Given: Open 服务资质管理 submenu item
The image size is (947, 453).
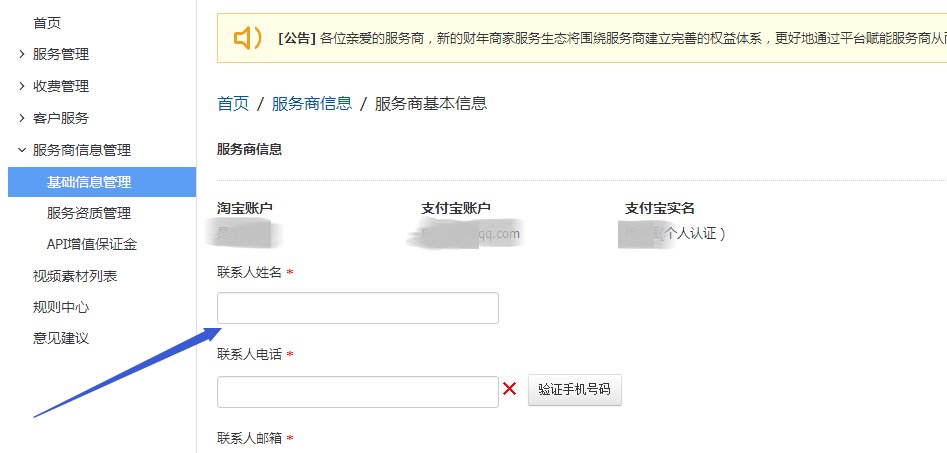Looking at the screenshot, I should [89, 213].
